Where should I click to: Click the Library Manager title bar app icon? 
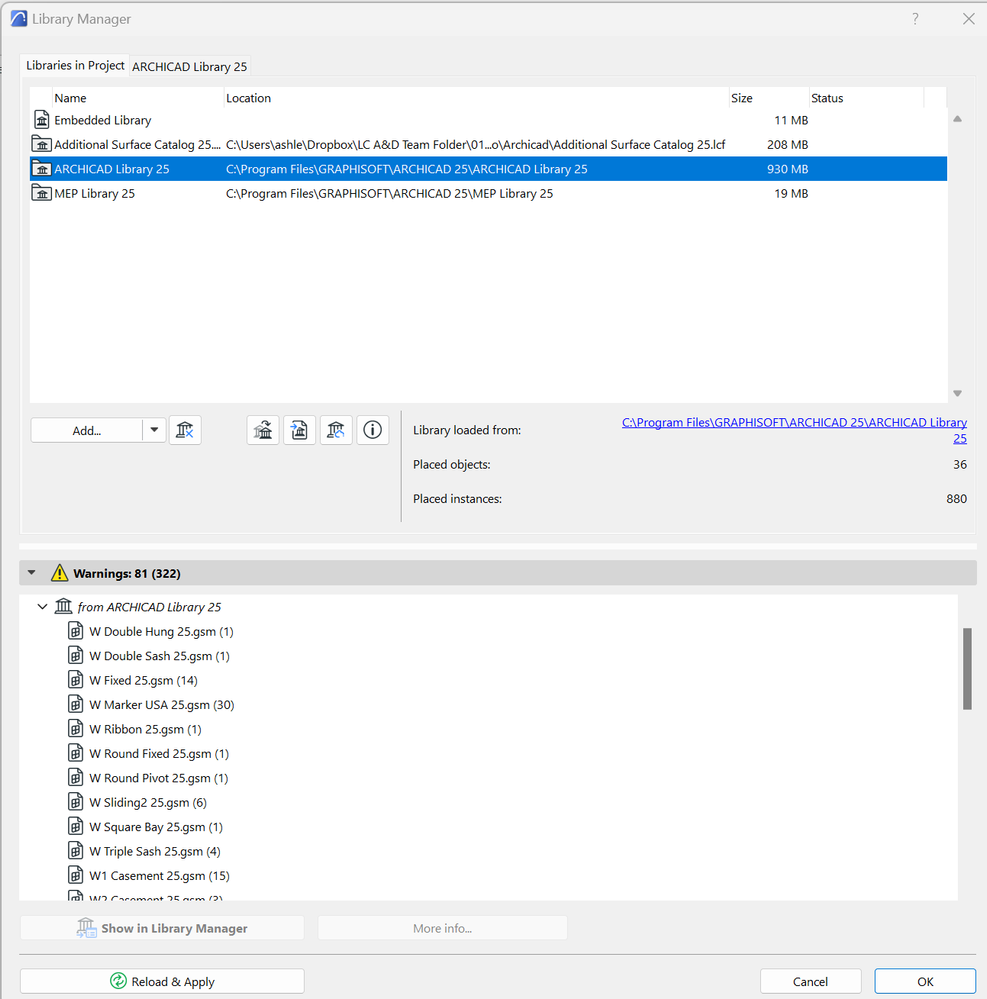[18, 18]
